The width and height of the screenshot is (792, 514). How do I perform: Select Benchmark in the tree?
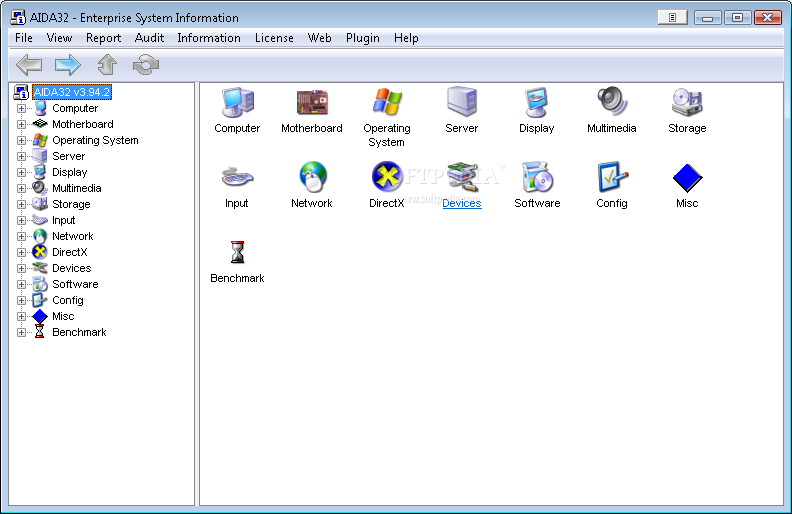[x=79, y=332]
